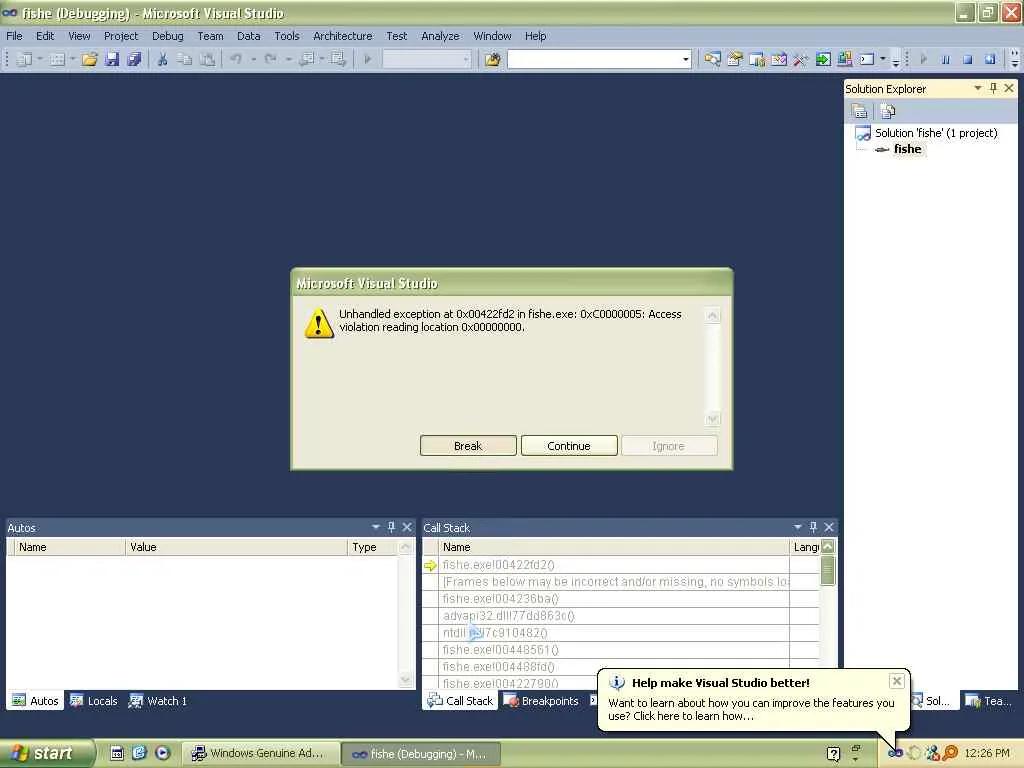Click the Show All Files icon in Solution Explorer
Screen dimensions: 1024x768
tap(888, 111)
